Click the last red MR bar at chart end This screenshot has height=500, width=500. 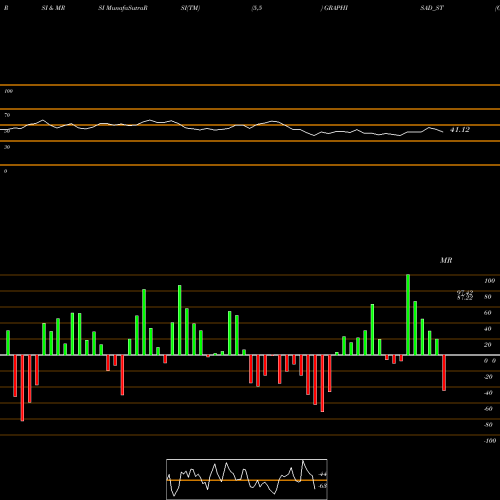click(444, 373)
